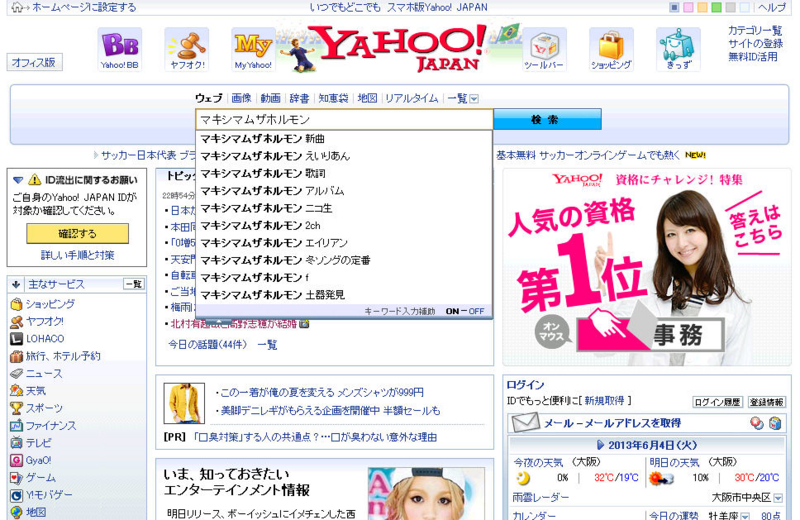Viewport: 800px width, 520px height.
Task: Click the 答えはこちら qualification banner
Action: coord(756,225)
